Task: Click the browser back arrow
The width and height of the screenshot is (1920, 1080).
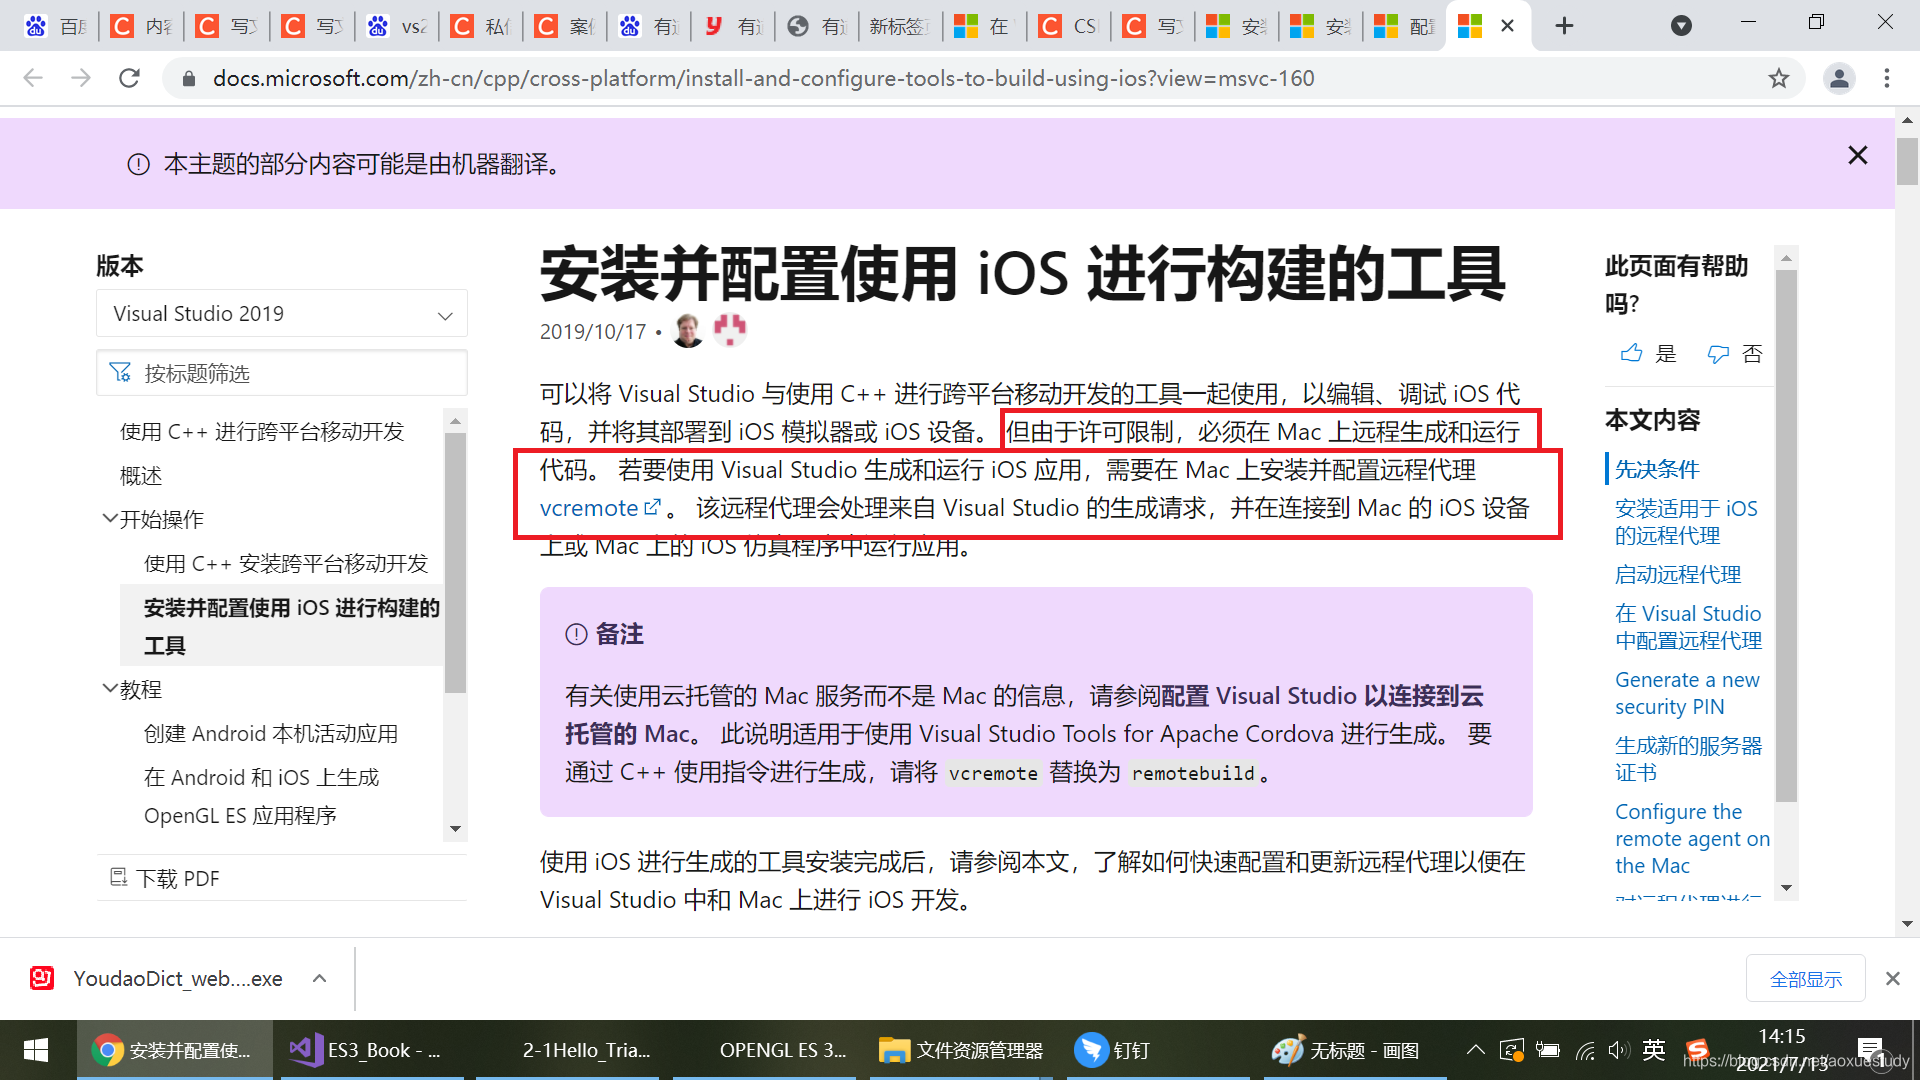Action: (x=33, y=78)
